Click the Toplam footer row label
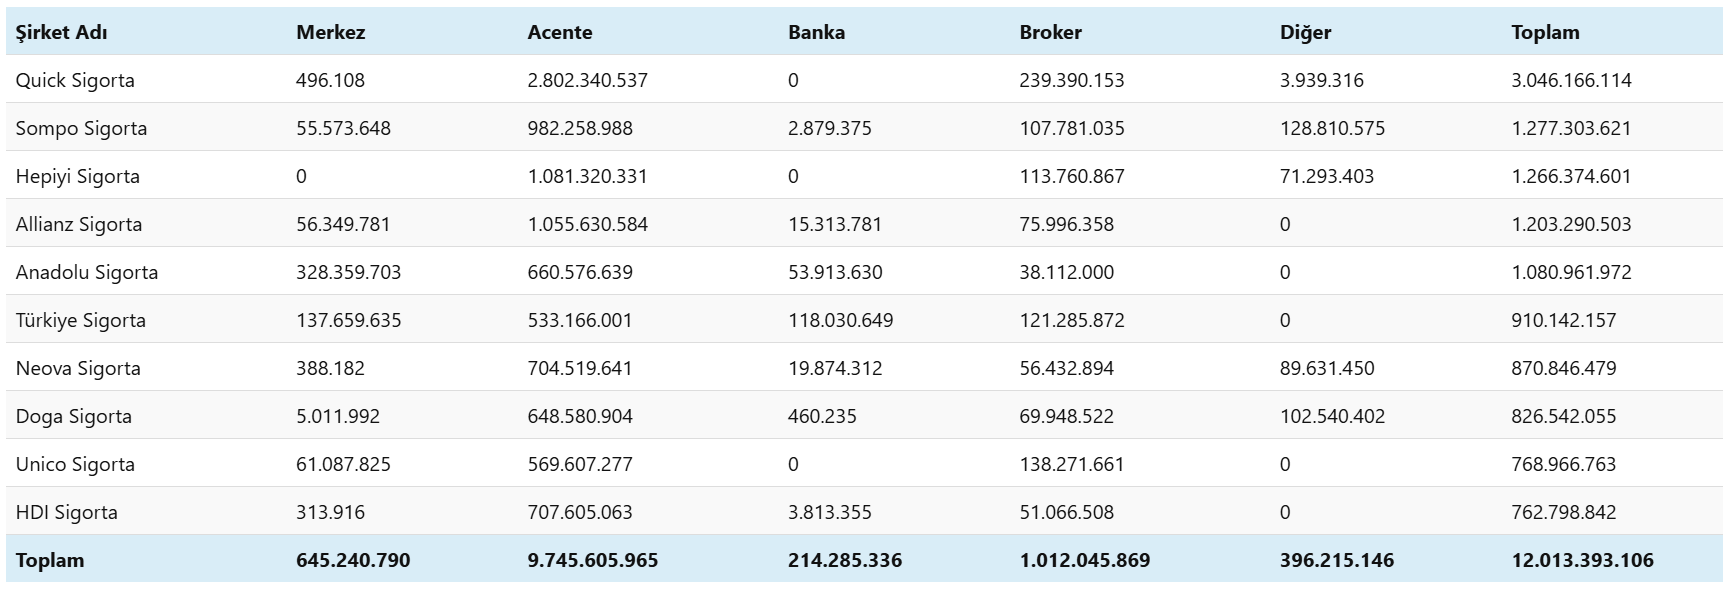1723x595 pixels. click(x=50, y=560)
